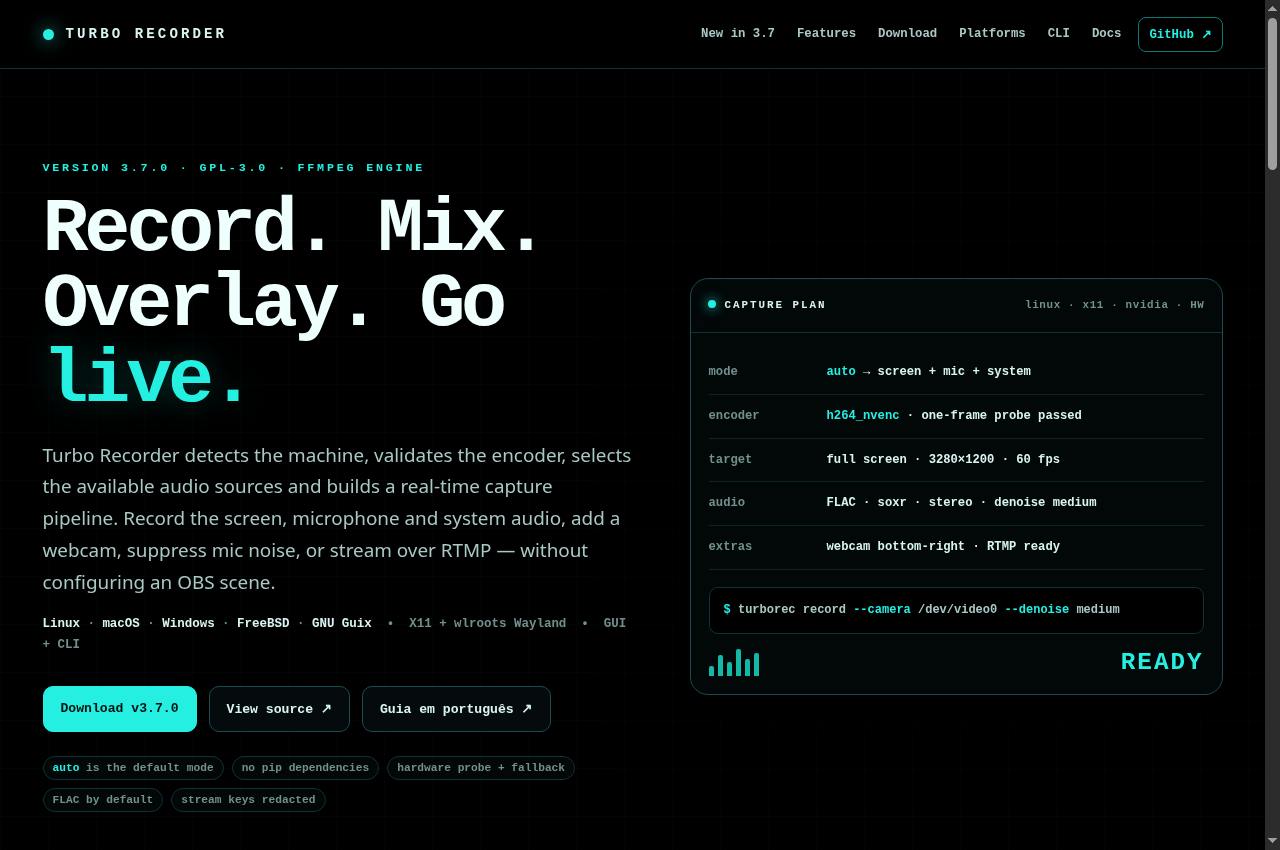Viewport: 1280px width, 850px height.
Task: Click the 'auto is the default mode' chip
Action: 133,768
